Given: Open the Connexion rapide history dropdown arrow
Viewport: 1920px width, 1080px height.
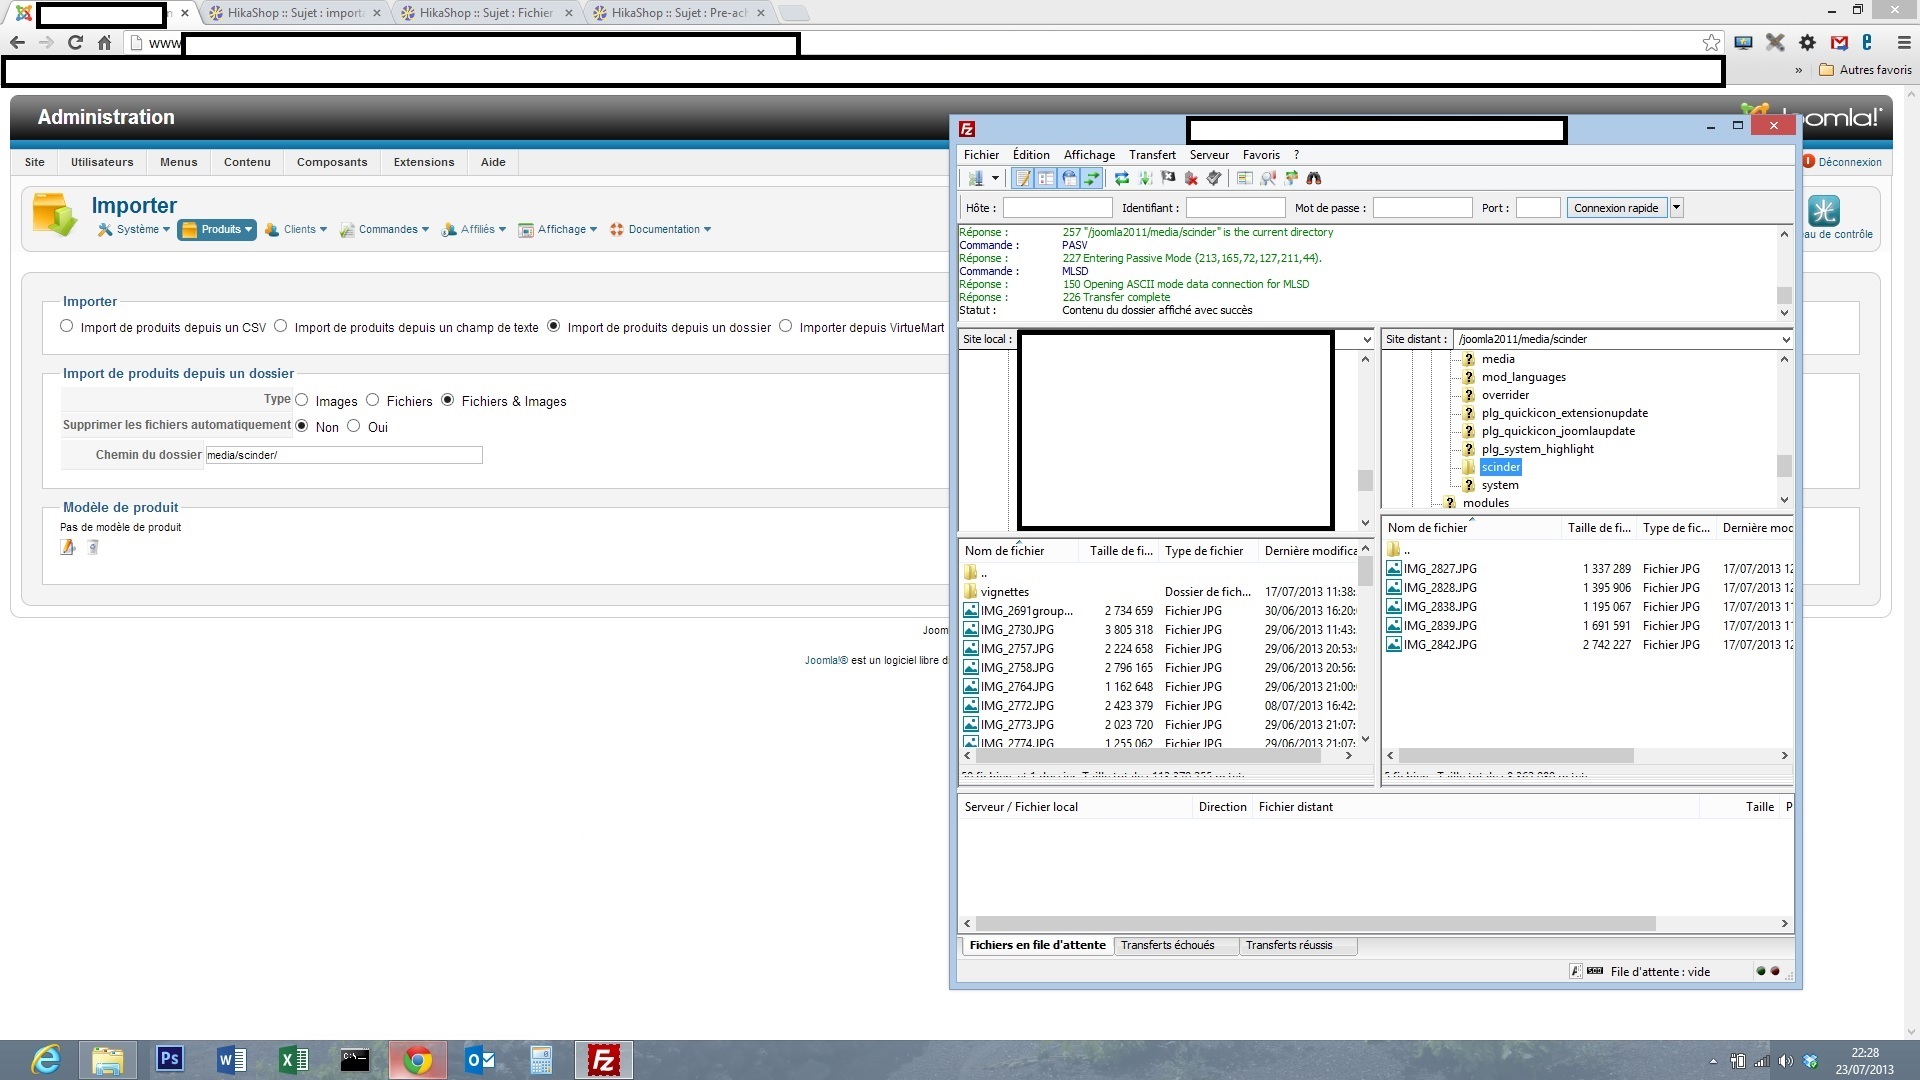Looking at the screenshot, I should [x=1677, y=208].
